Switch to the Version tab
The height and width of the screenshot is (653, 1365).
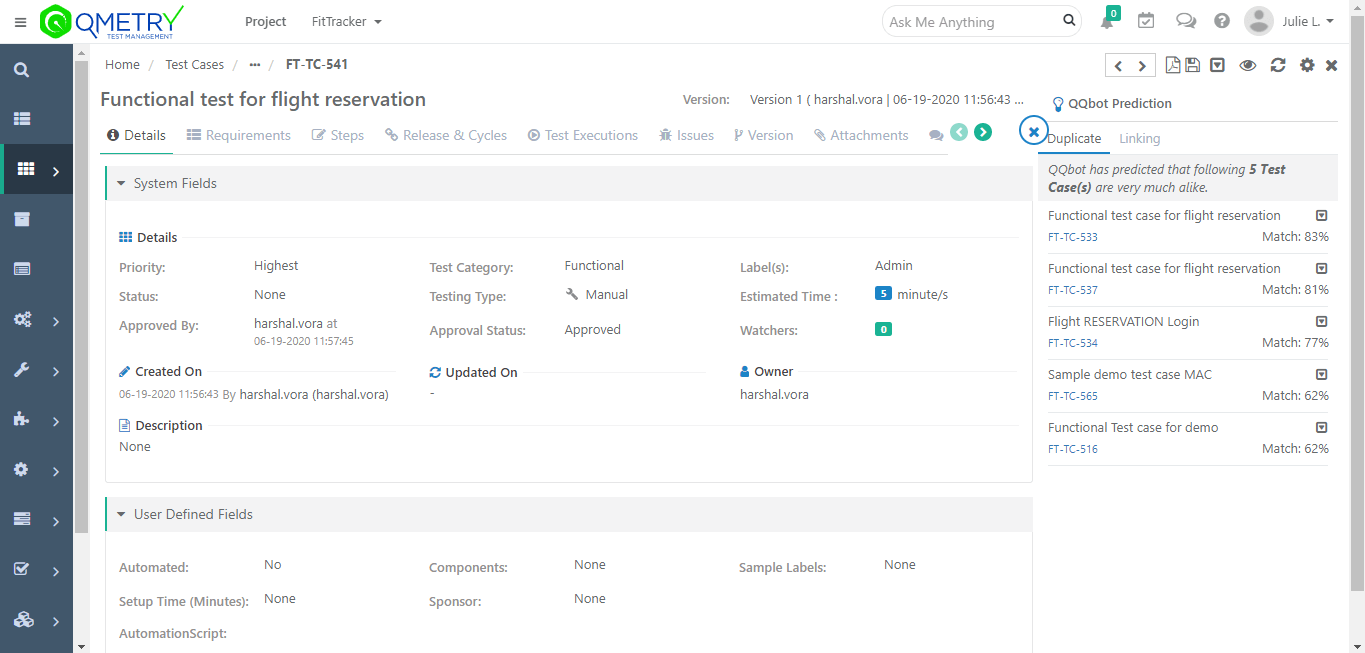(x=763, y=136)
